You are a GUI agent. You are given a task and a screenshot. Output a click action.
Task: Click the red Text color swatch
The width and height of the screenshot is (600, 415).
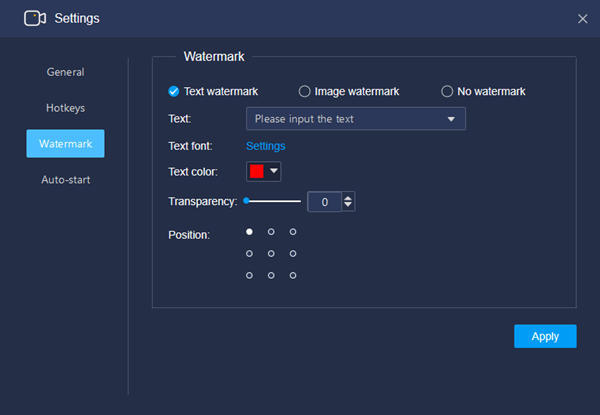(256, 171)
